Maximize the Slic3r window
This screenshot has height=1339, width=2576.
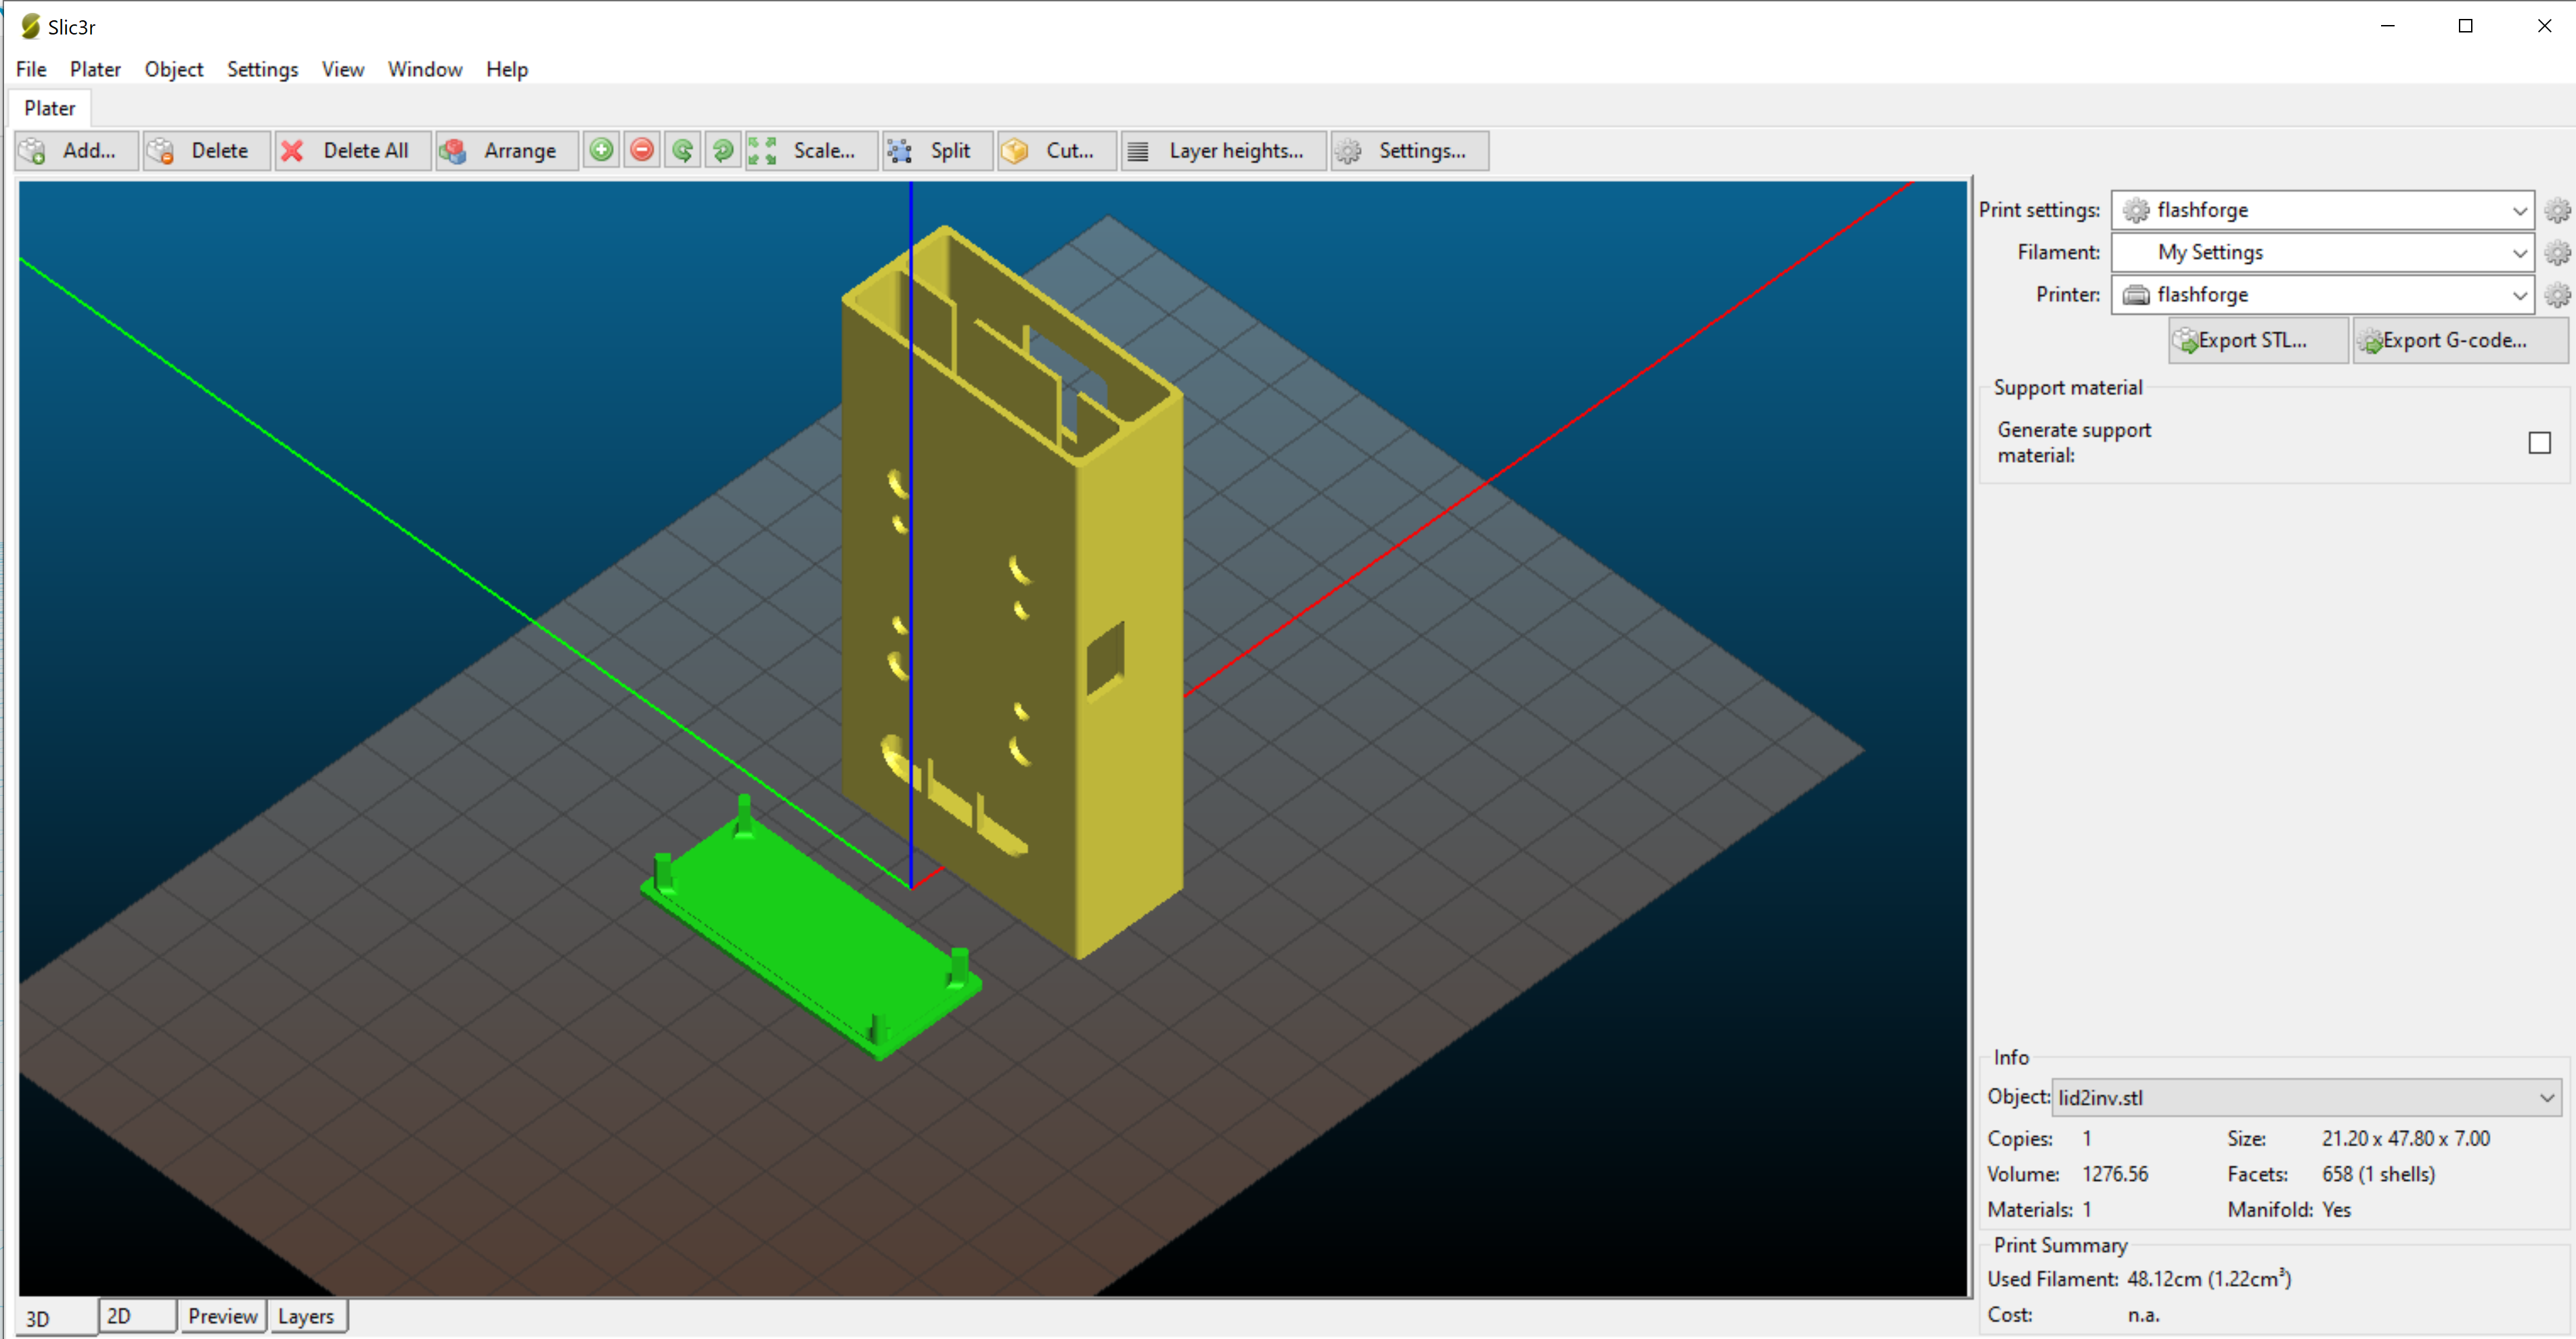2465,26
